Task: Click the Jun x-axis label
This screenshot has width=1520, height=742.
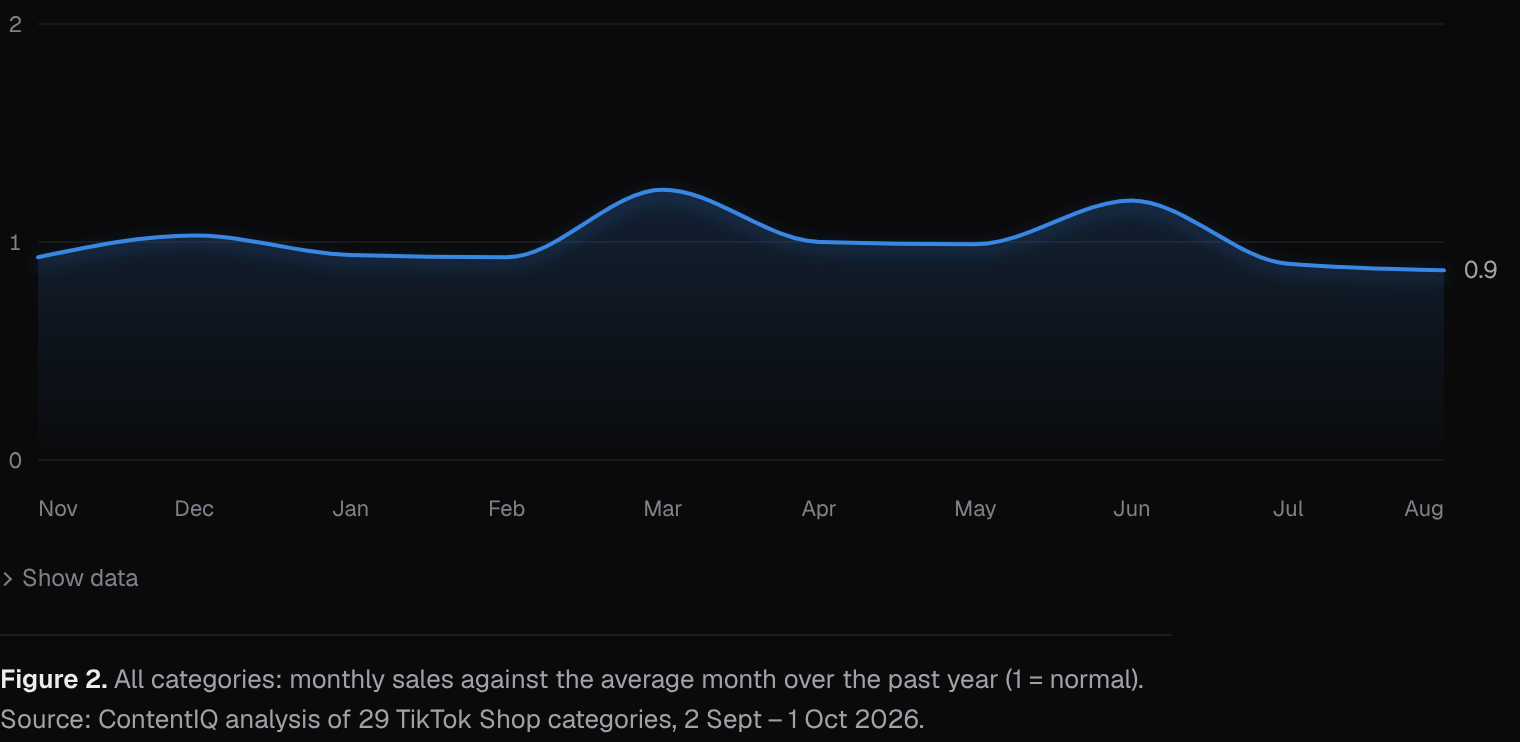Action: point(1131,509)
